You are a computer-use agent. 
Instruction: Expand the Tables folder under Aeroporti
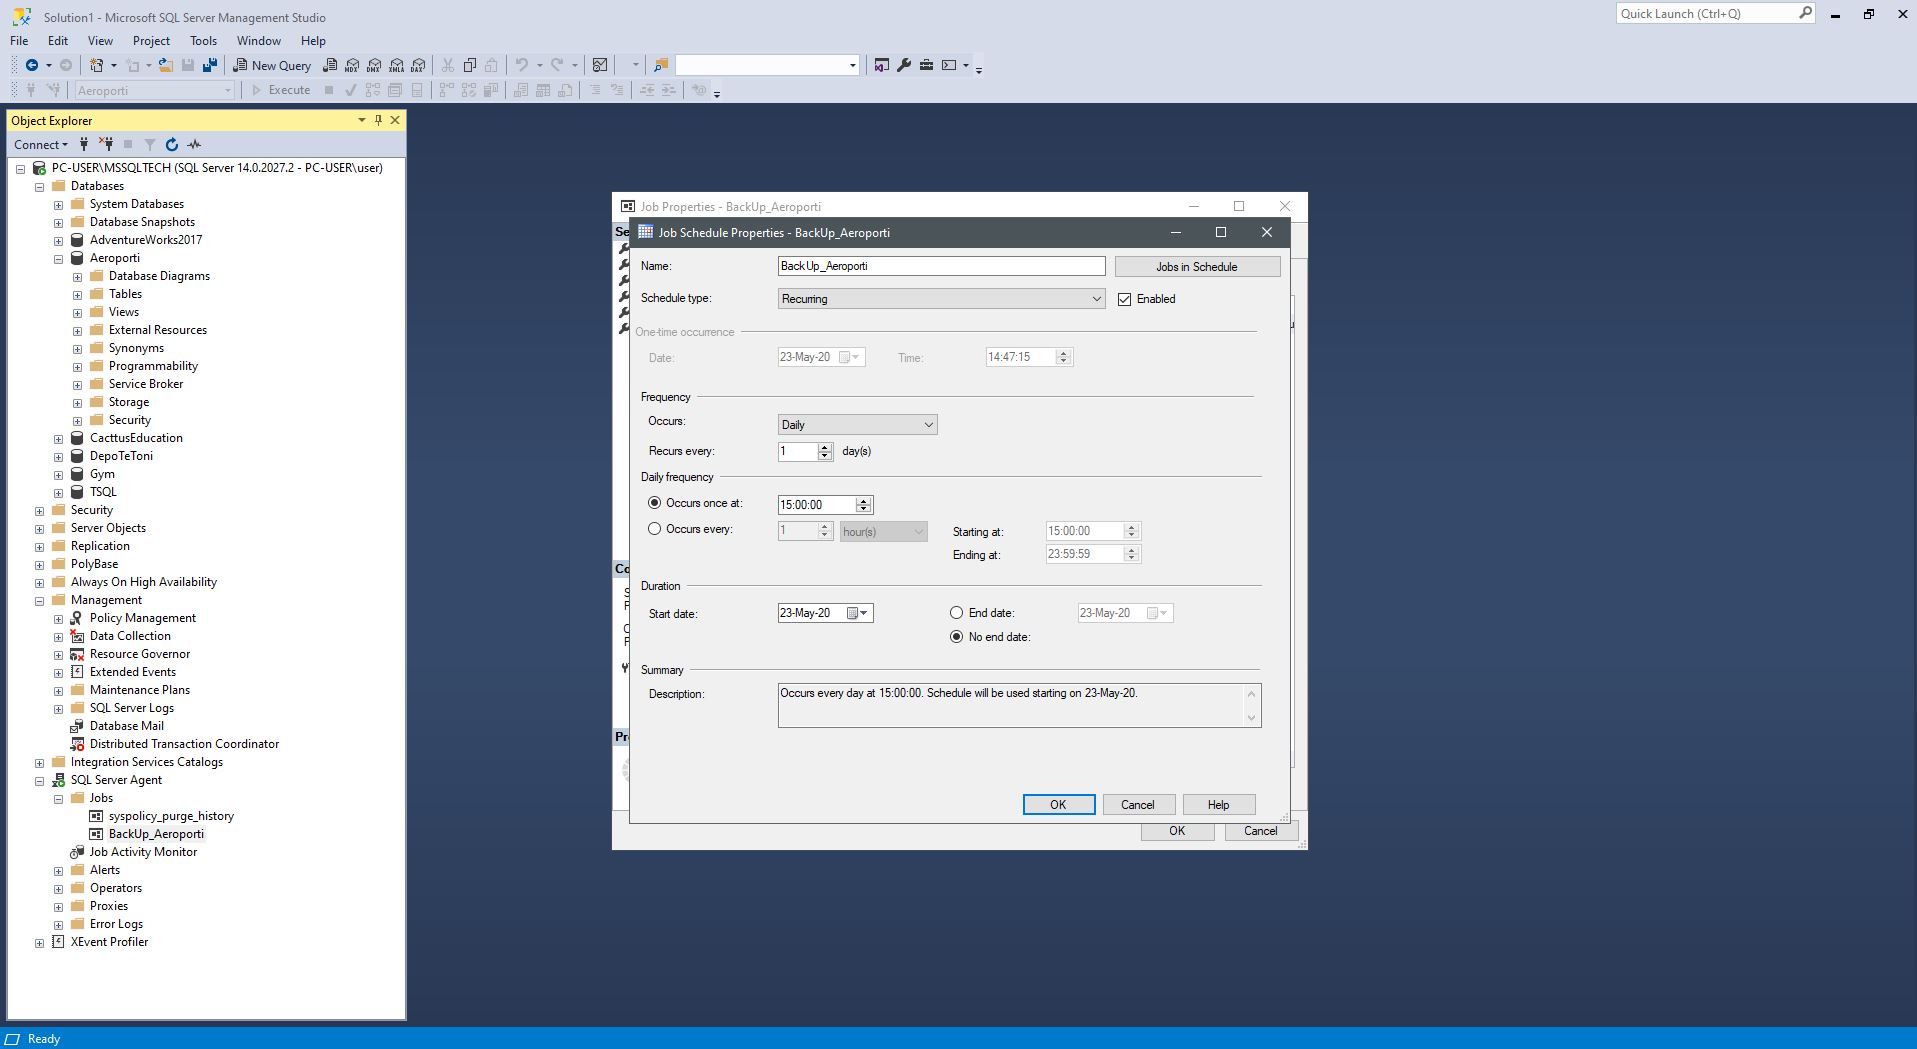tap(77, 295)
